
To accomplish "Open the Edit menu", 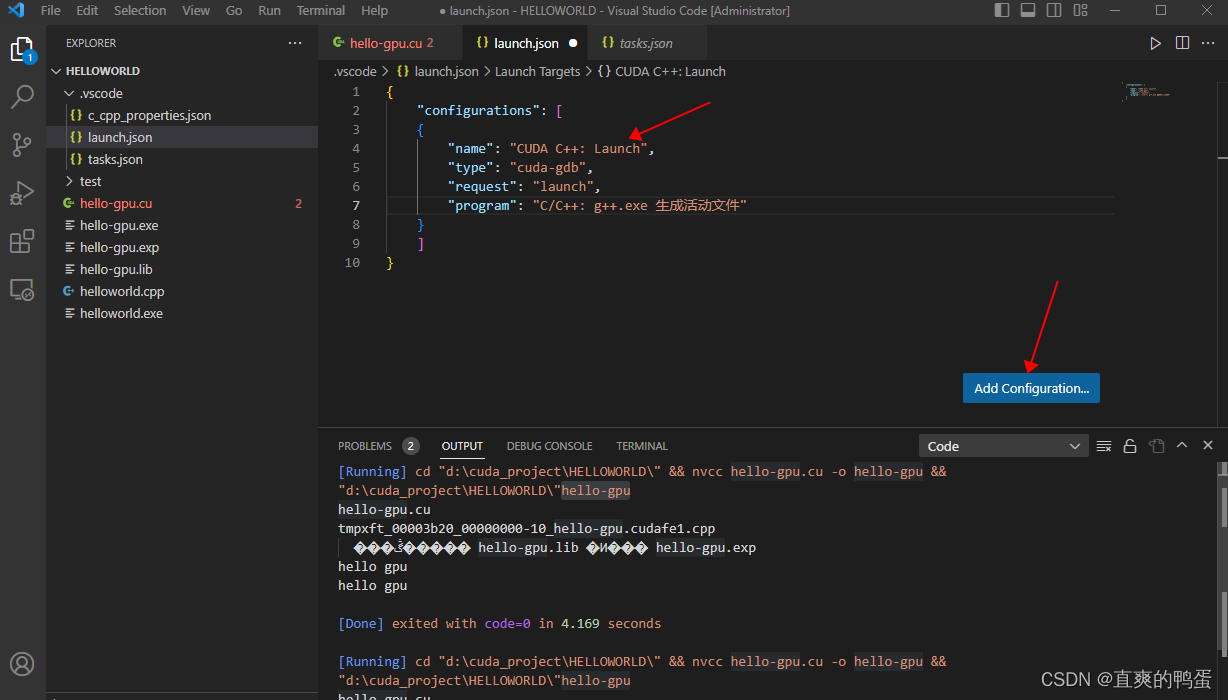I will [x=87, y=10].
